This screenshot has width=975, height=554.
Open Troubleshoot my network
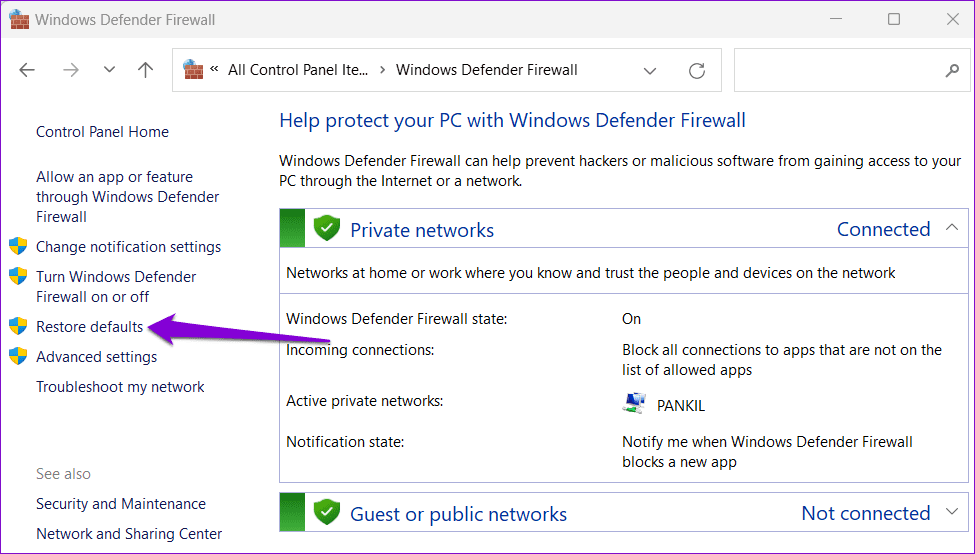[x=120, y=387]
